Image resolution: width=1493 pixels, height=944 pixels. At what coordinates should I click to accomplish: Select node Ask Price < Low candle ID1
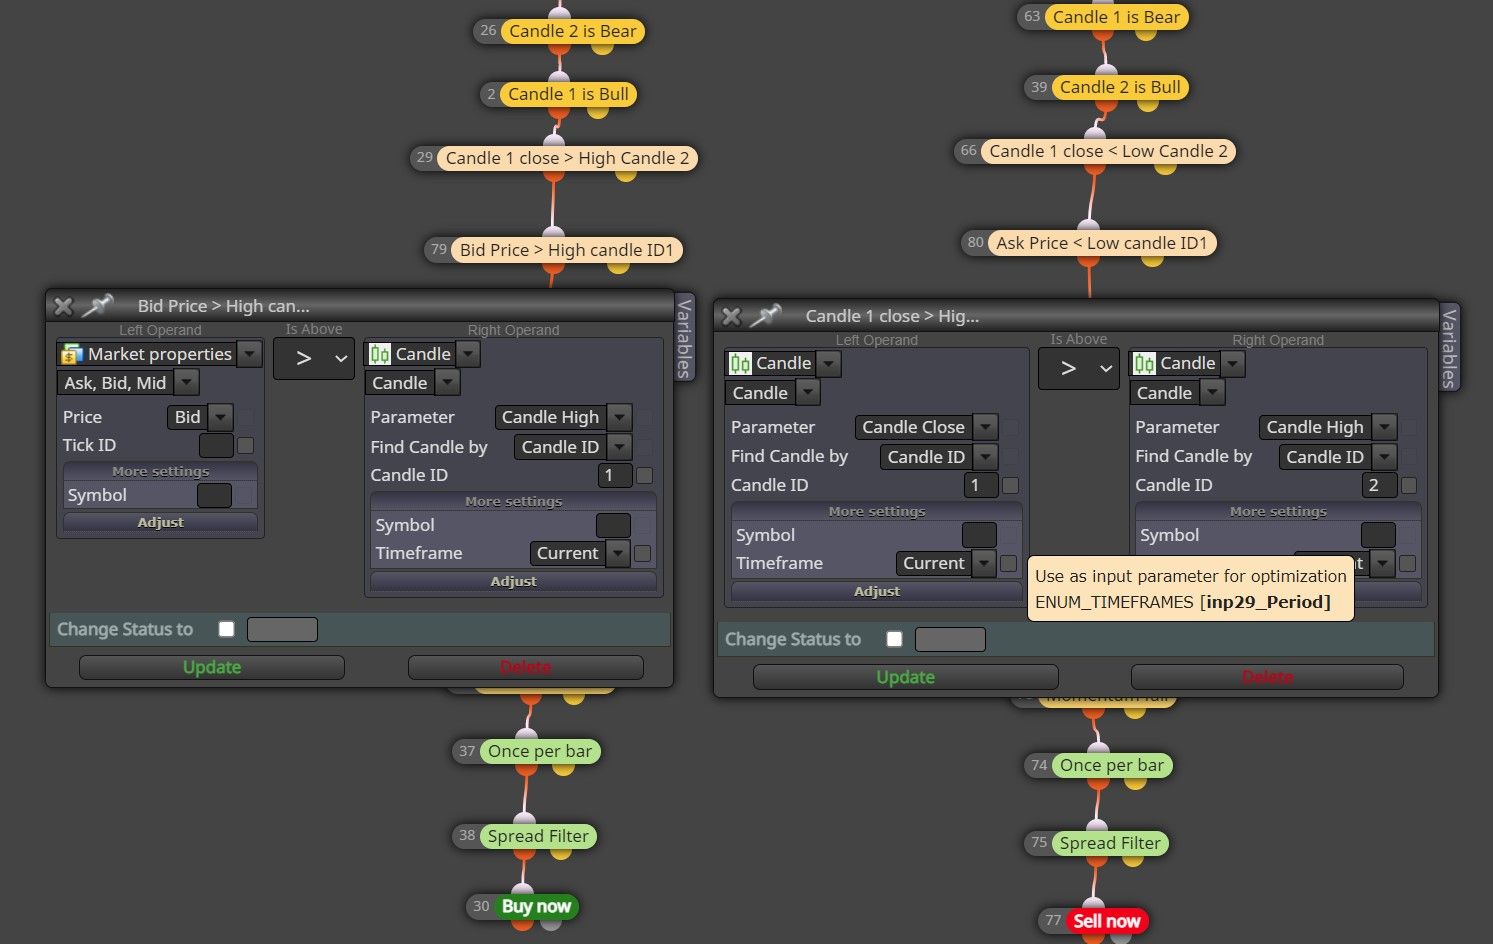(1102, 243)
